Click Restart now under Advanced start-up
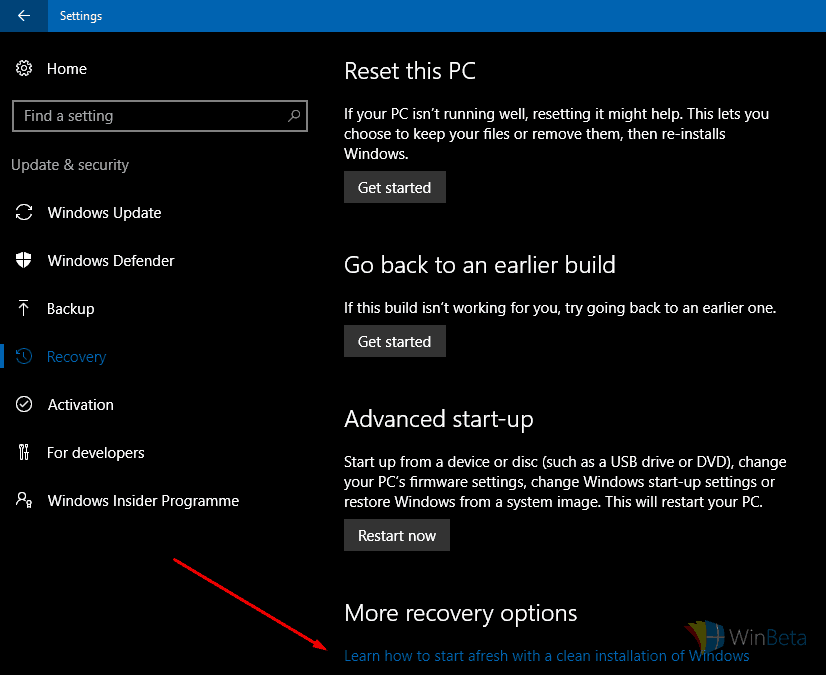This screenshot has width=826, height=675. point(397,535)
